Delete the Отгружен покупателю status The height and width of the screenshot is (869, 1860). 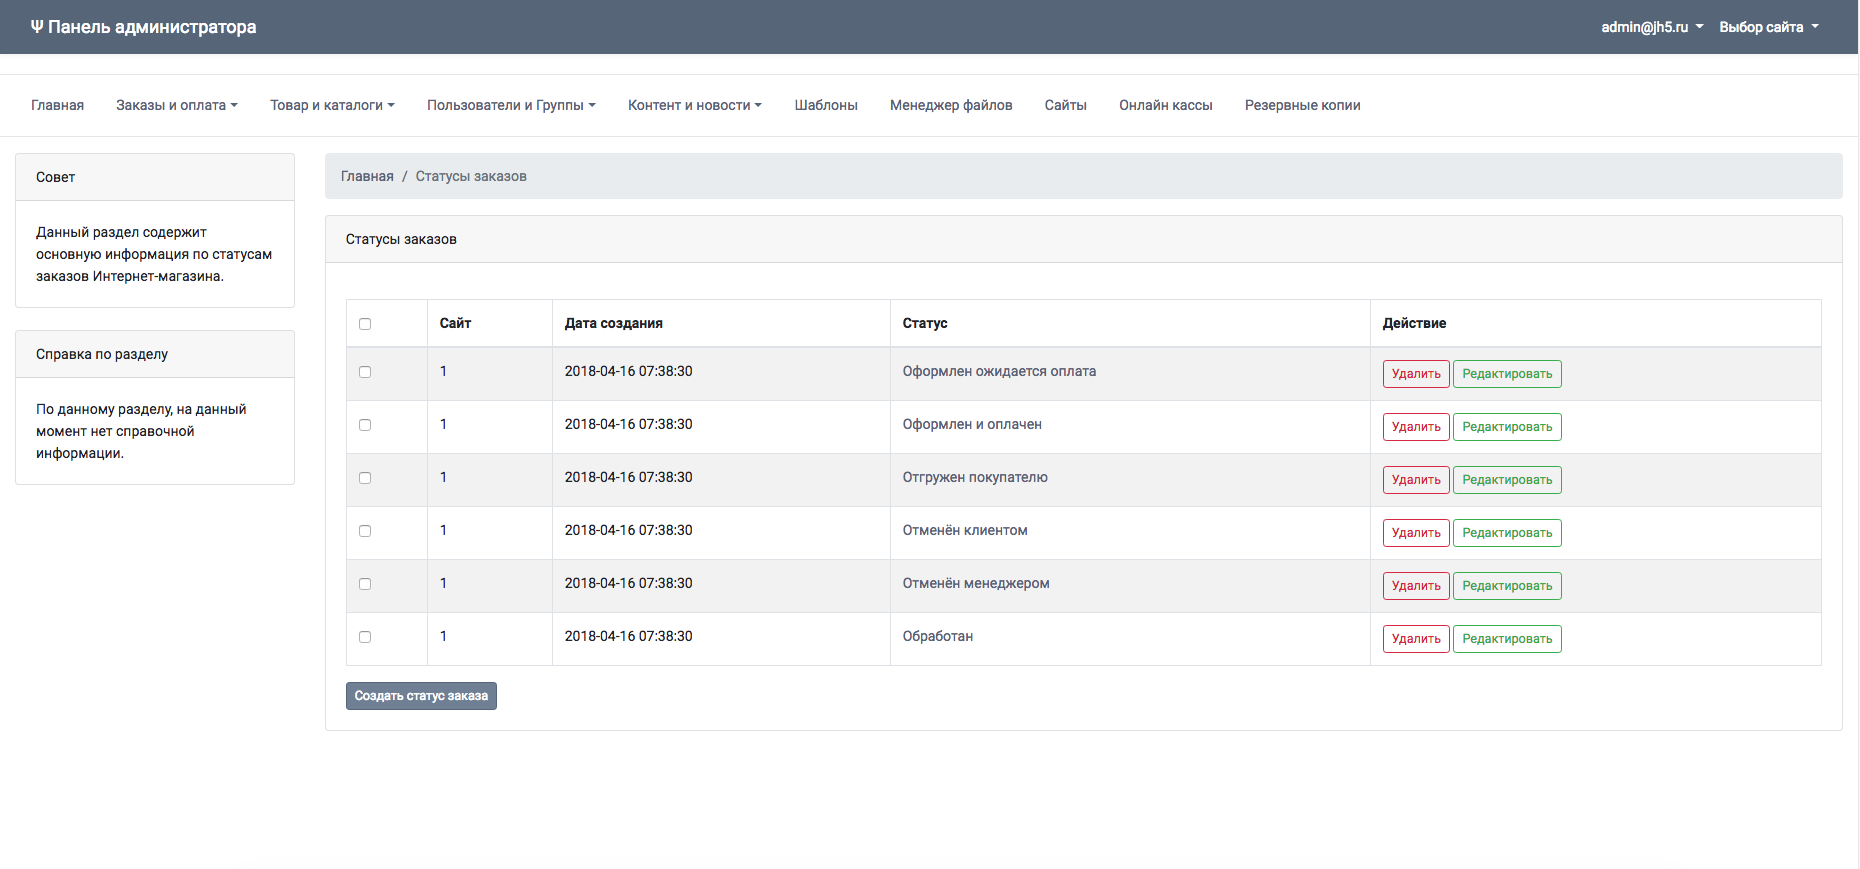click(x=1416, y=480)
